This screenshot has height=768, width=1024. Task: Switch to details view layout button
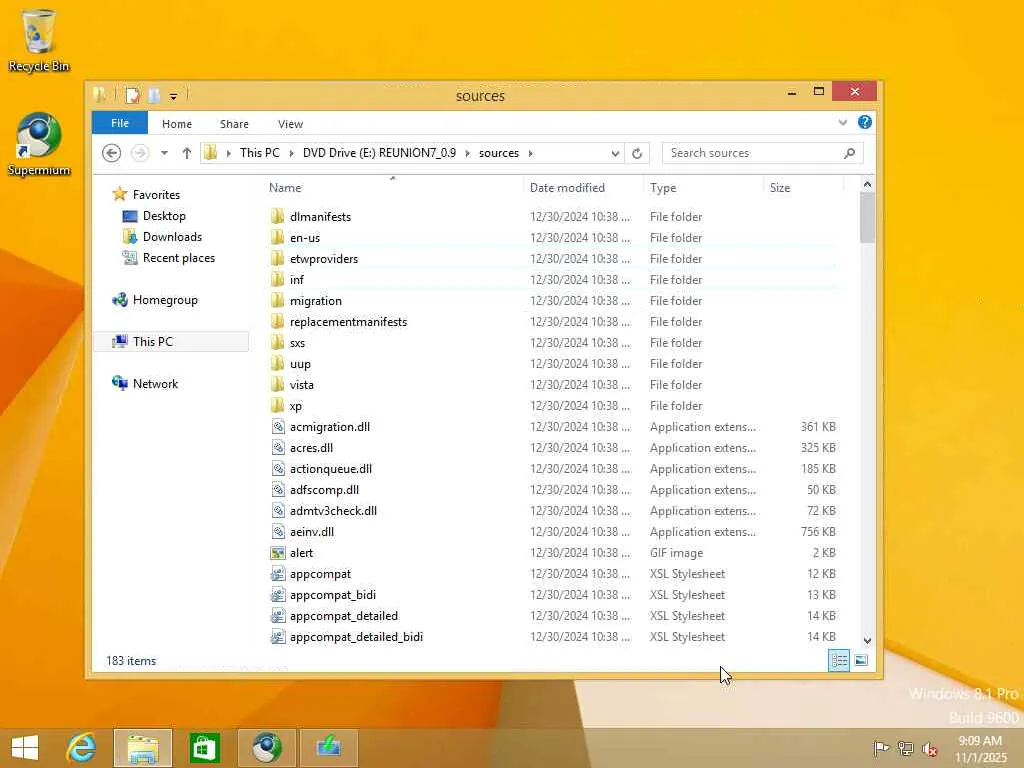(x=839, y=660)
